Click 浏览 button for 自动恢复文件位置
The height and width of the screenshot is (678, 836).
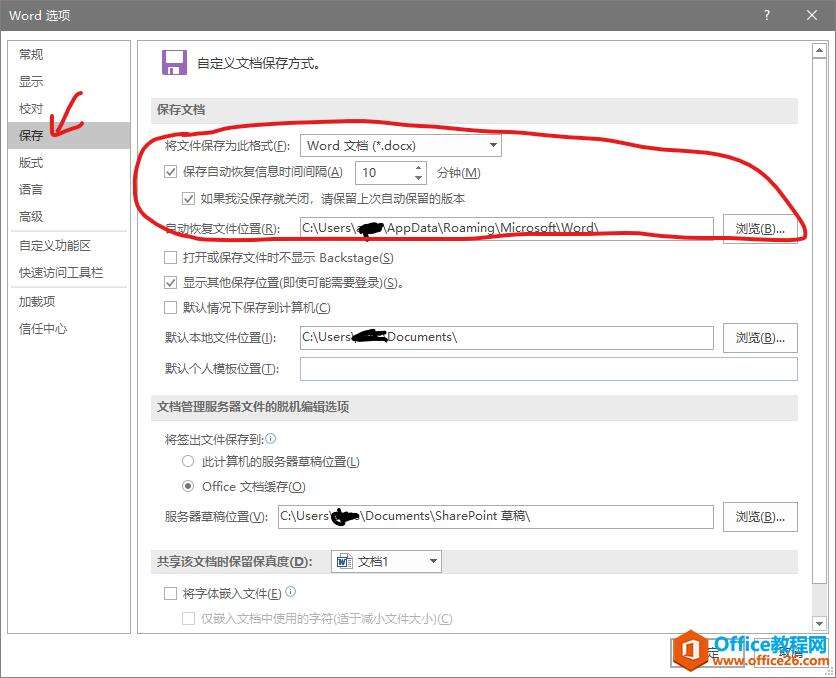(760, 229)
